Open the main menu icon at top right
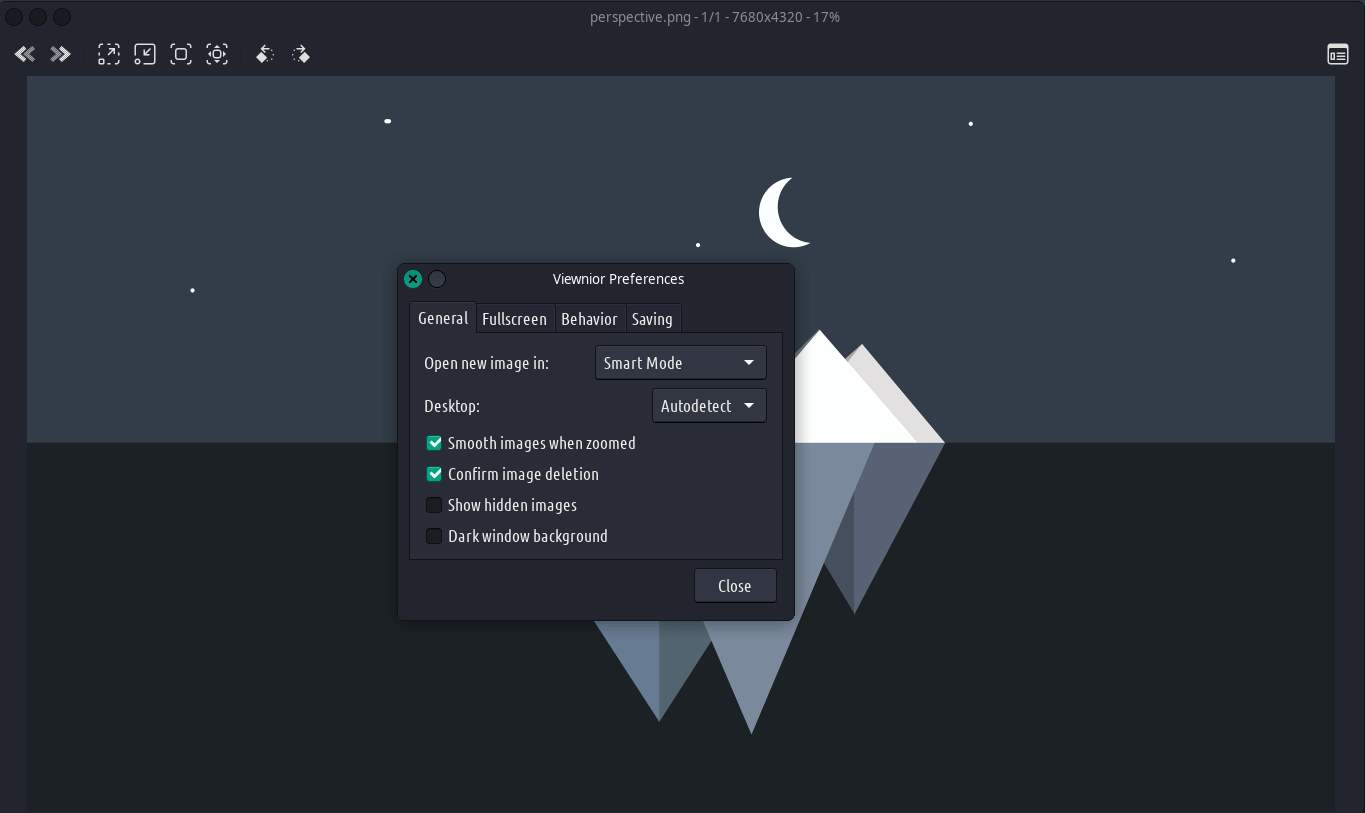 click(1338, 54)
